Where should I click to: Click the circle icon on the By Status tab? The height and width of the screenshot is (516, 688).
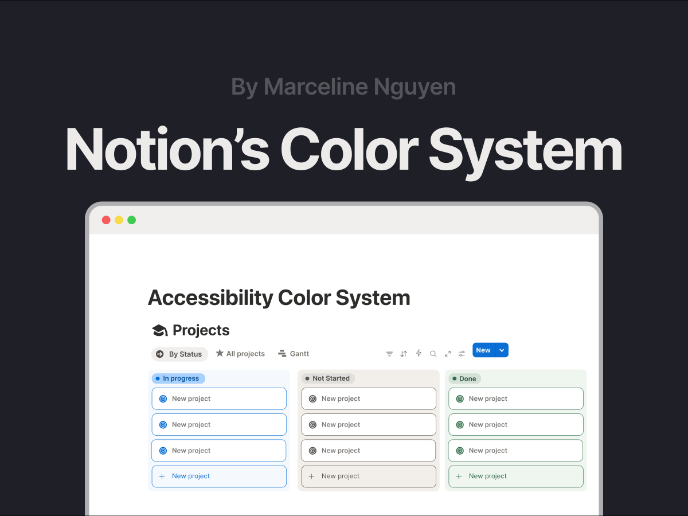[x=160, y=354]
